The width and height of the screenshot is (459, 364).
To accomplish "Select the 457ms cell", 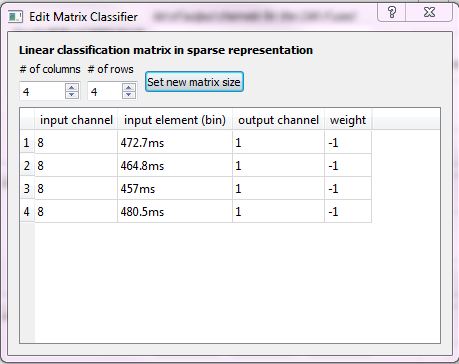I will 175,189.
